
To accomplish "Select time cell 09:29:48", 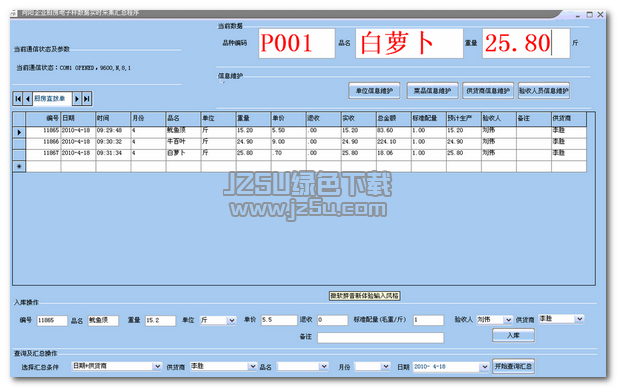I will click(x=113, y=132).
